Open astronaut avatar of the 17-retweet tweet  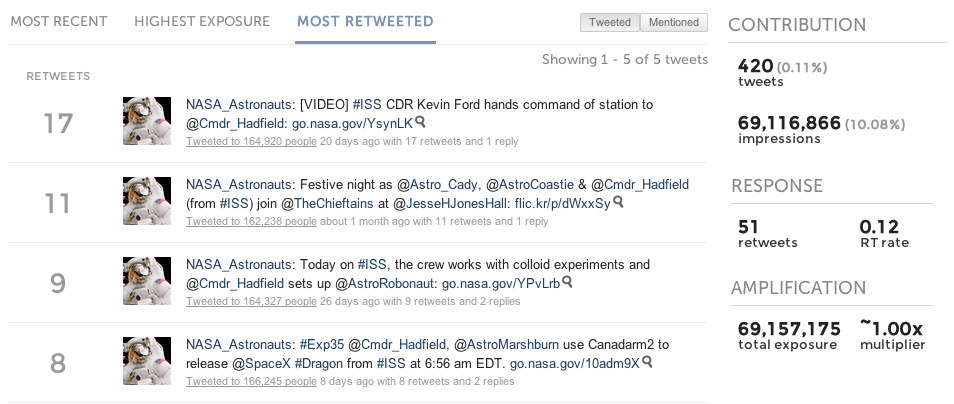click(x=148, y=123)
